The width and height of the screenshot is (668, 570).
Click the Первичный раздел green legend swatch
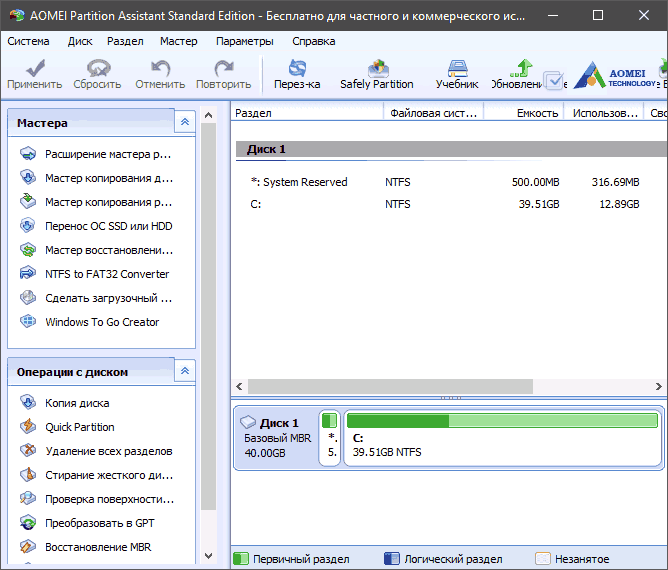pyautogui.click(x=241, y=558)
